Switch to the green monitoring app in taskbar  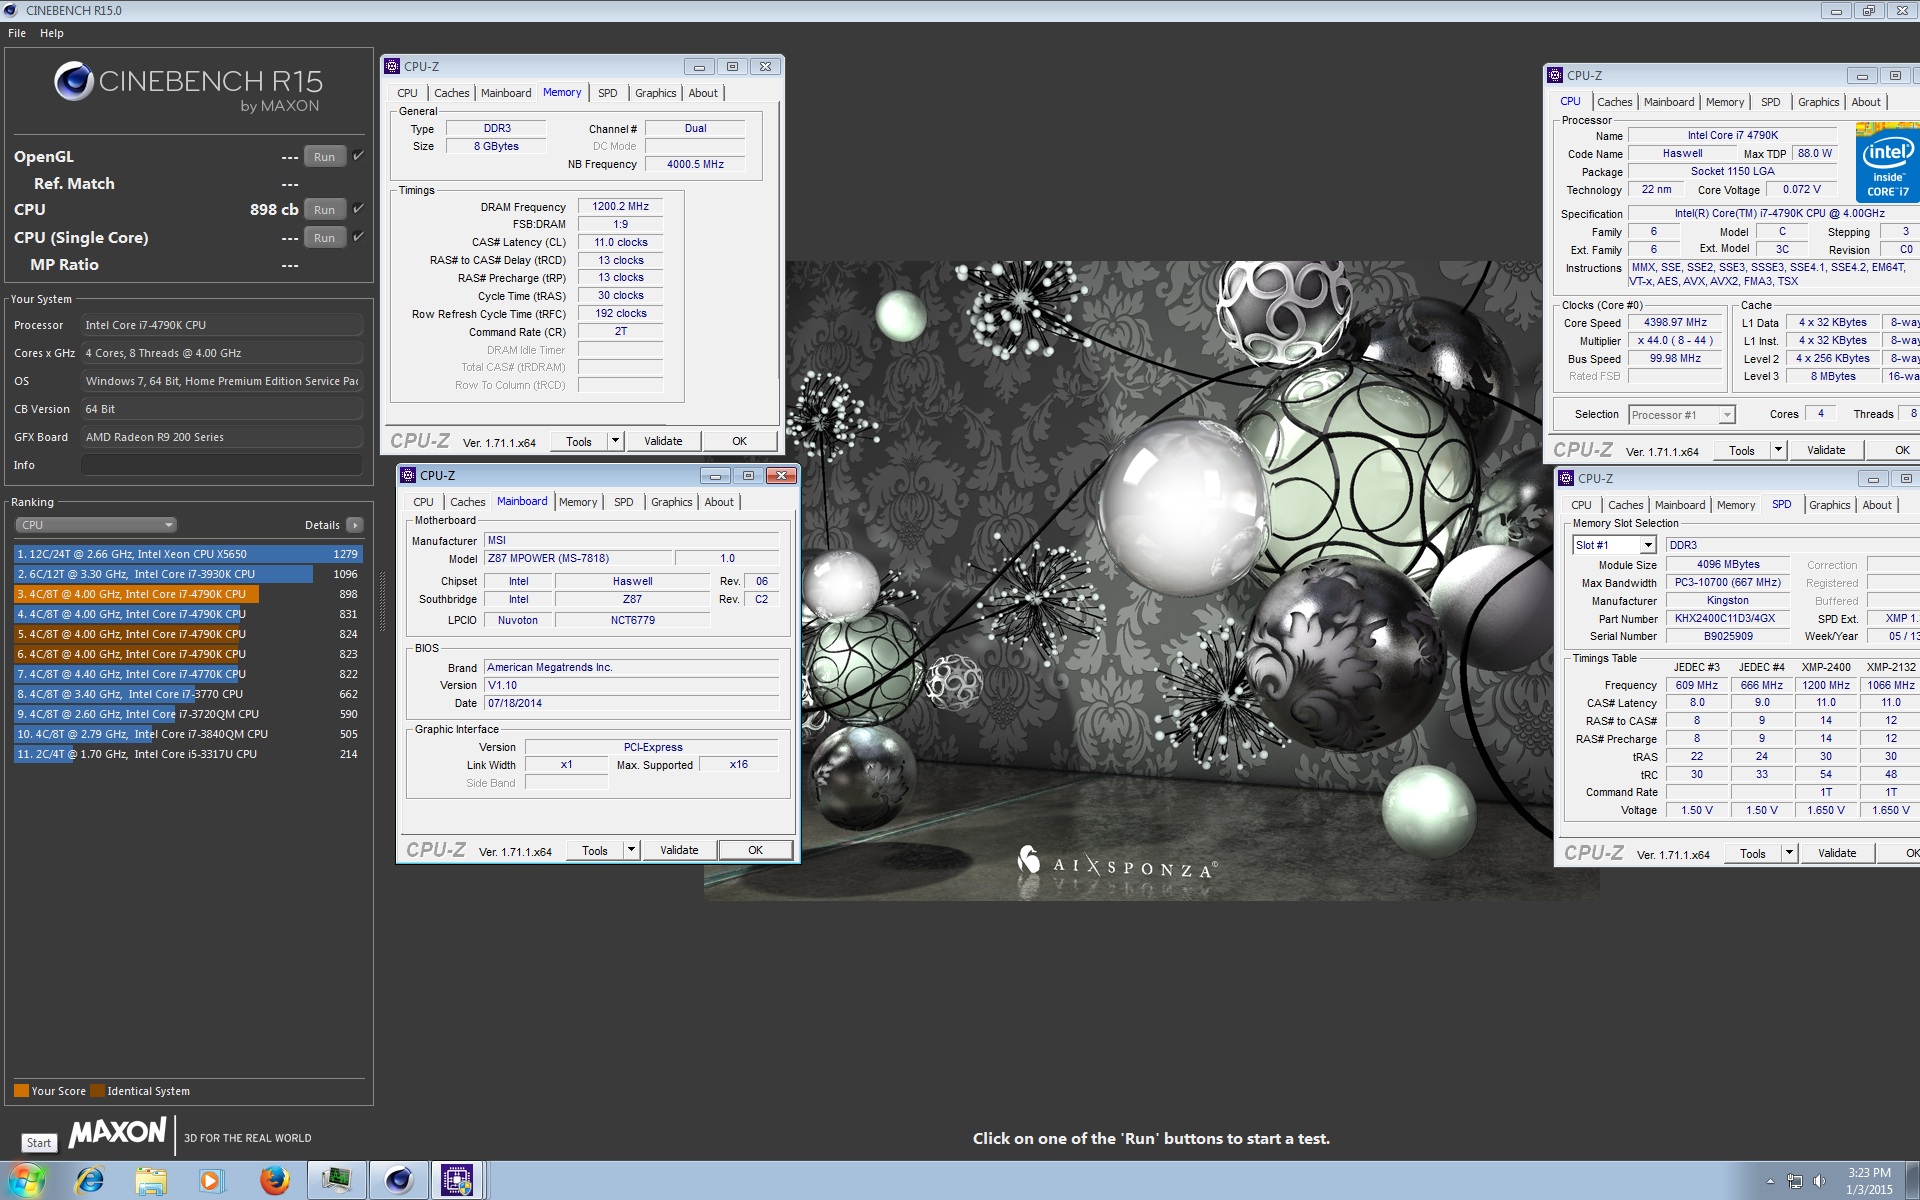point(336,1181)
